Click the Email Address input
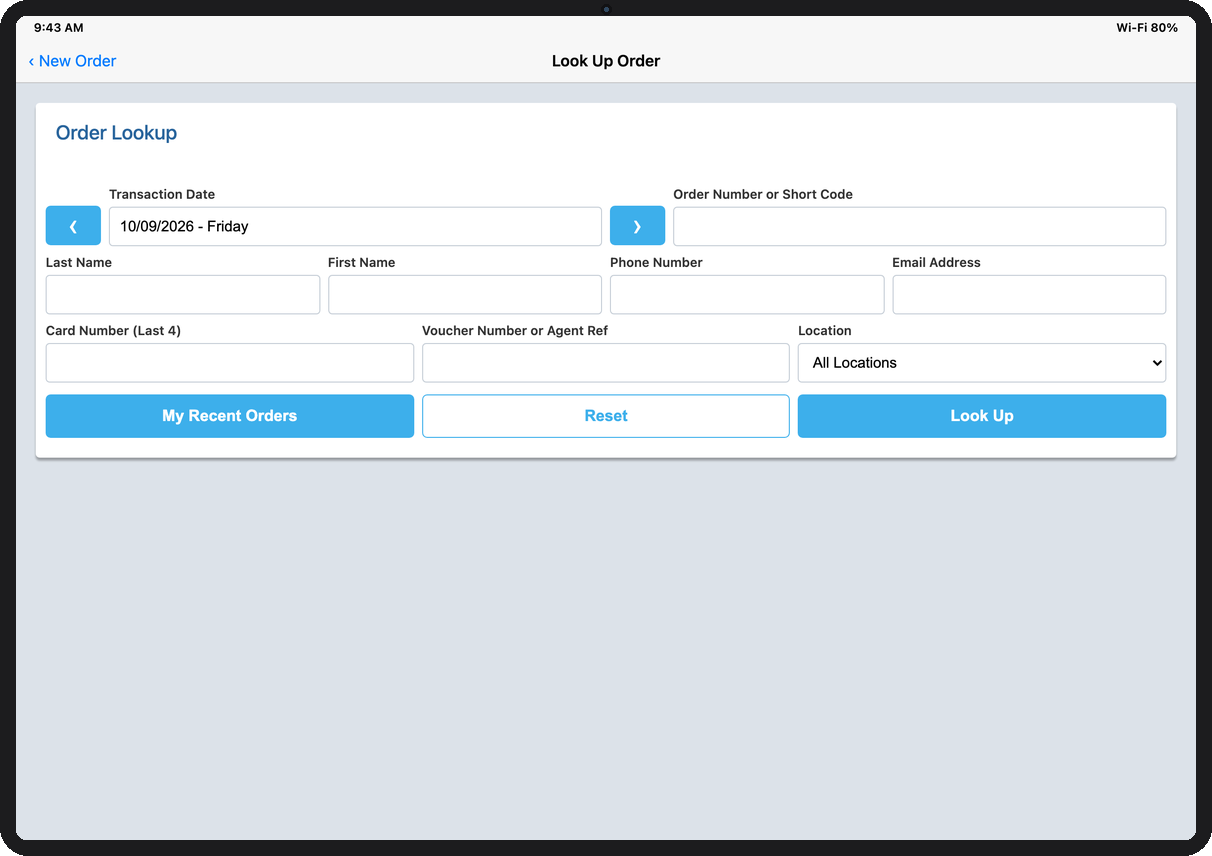This screenshot has height=856, width=1212. (x=1029, y=295)
